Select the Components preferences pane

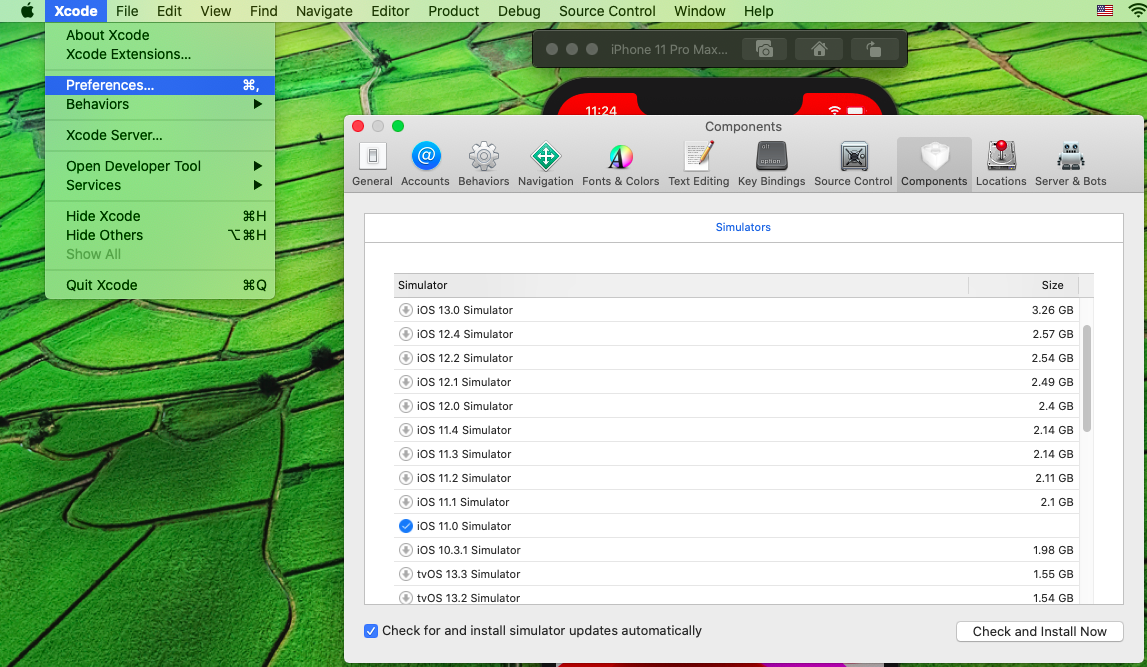pyautogui.click(x=934, y=164)
